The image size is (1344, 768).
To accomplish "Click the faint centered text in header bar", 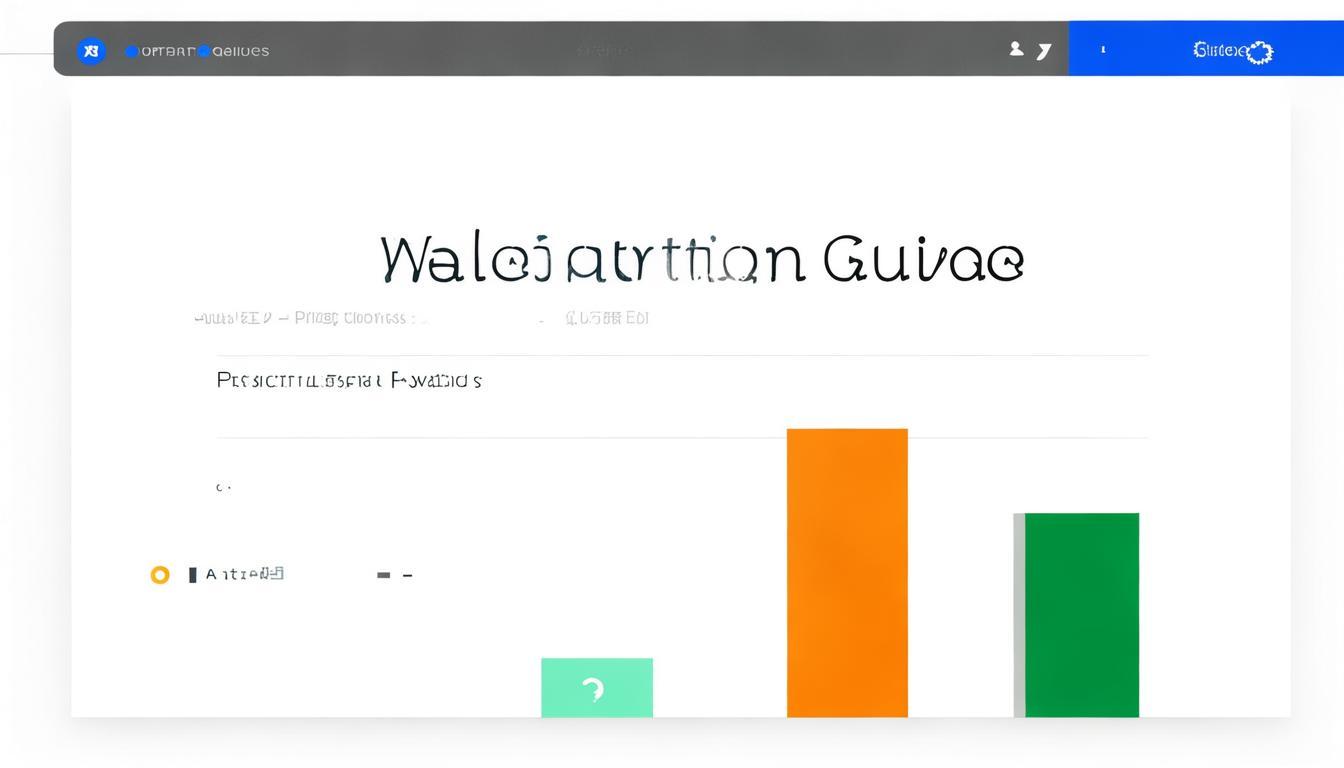I will click(x=603, y=50).
